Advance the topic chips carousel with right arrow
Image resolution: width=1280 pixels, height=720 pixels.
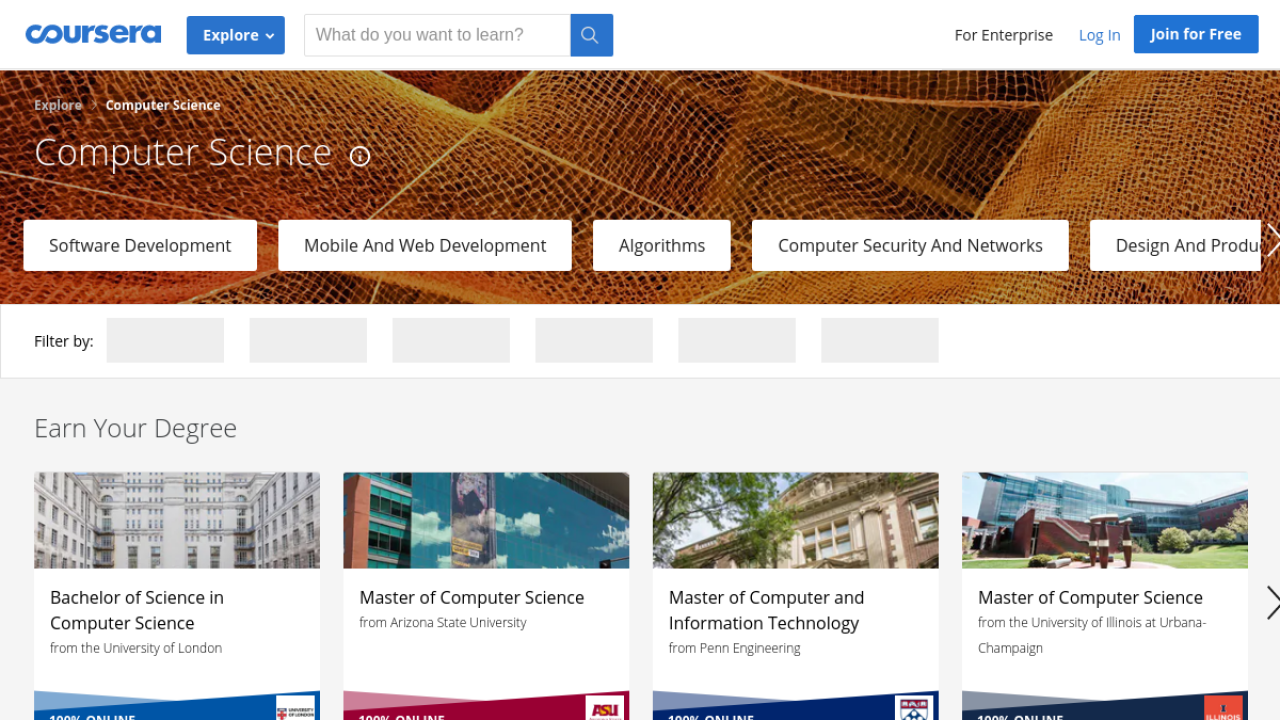(1272, 240)
